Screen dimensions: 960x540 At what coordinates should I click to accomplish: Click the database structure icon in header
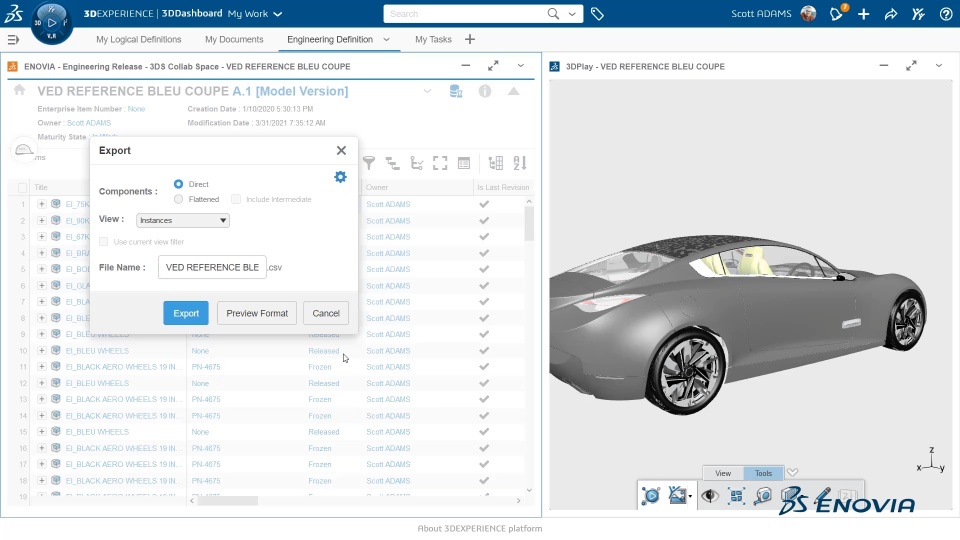click(x=456, y=91)
